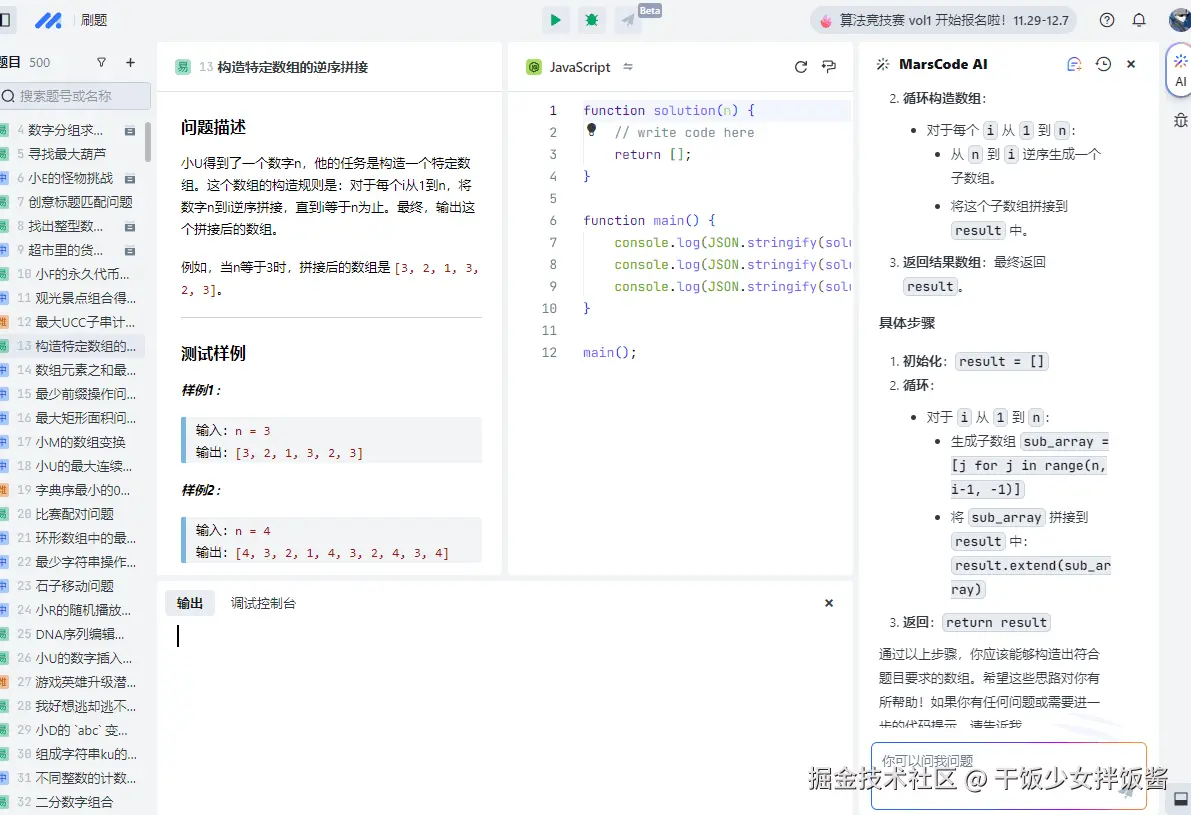This screenshot has height=815, width=1191.
Task: Click the lightbulb hint icon on line 2
Action: (x=592, y=130)
